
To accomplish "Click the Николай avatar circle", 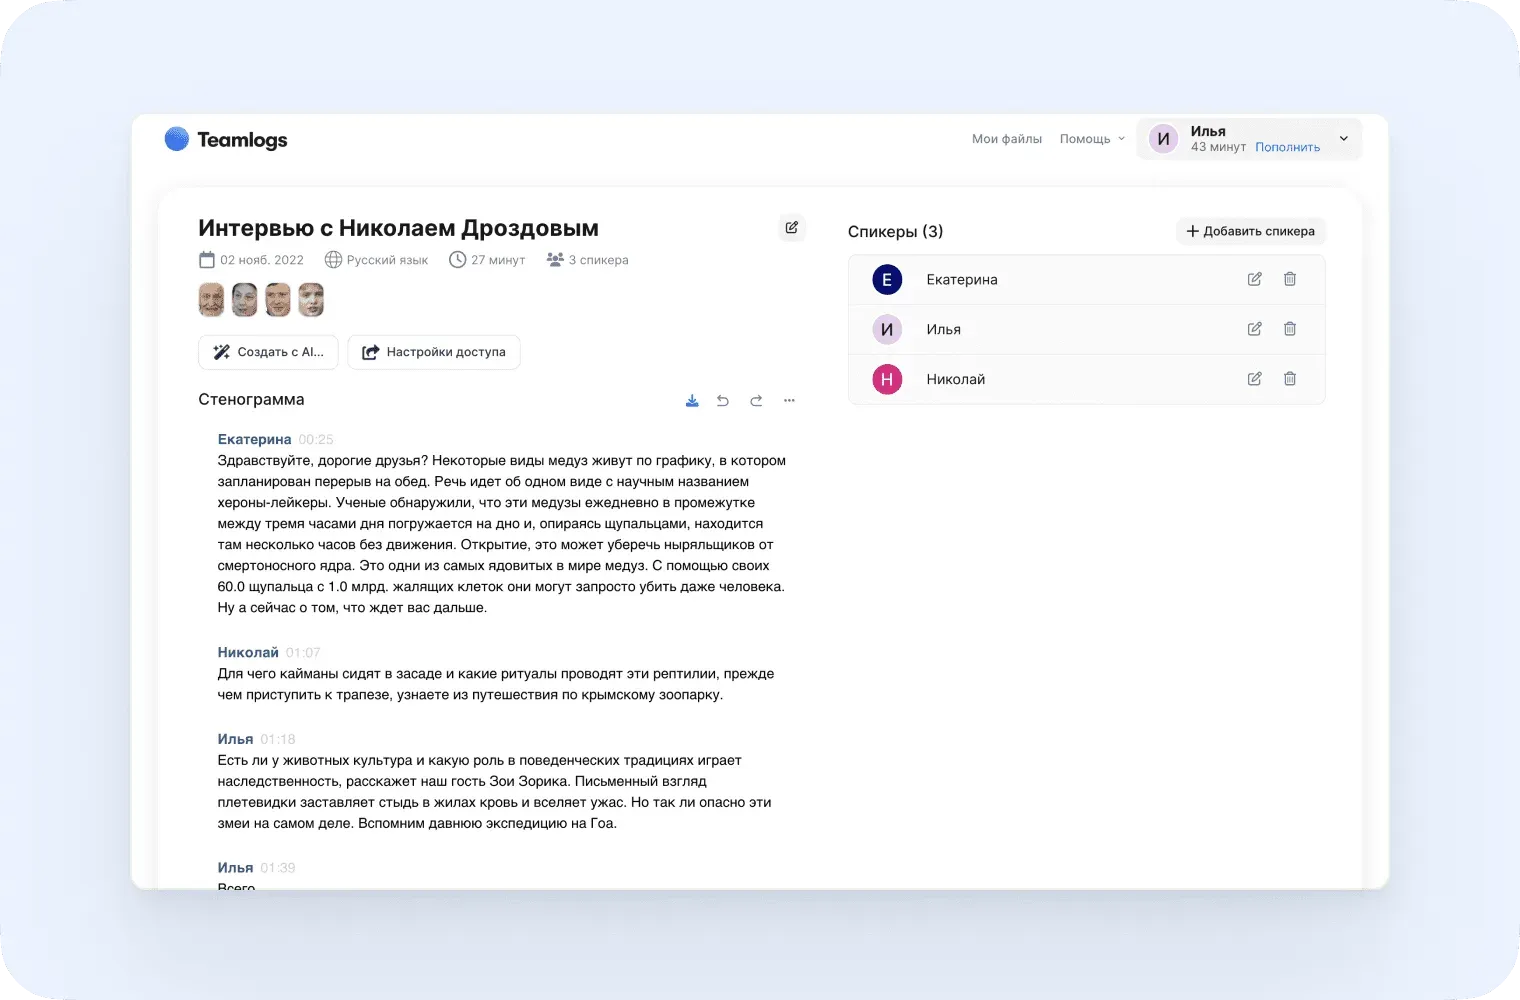I will (x=887, y=380).
